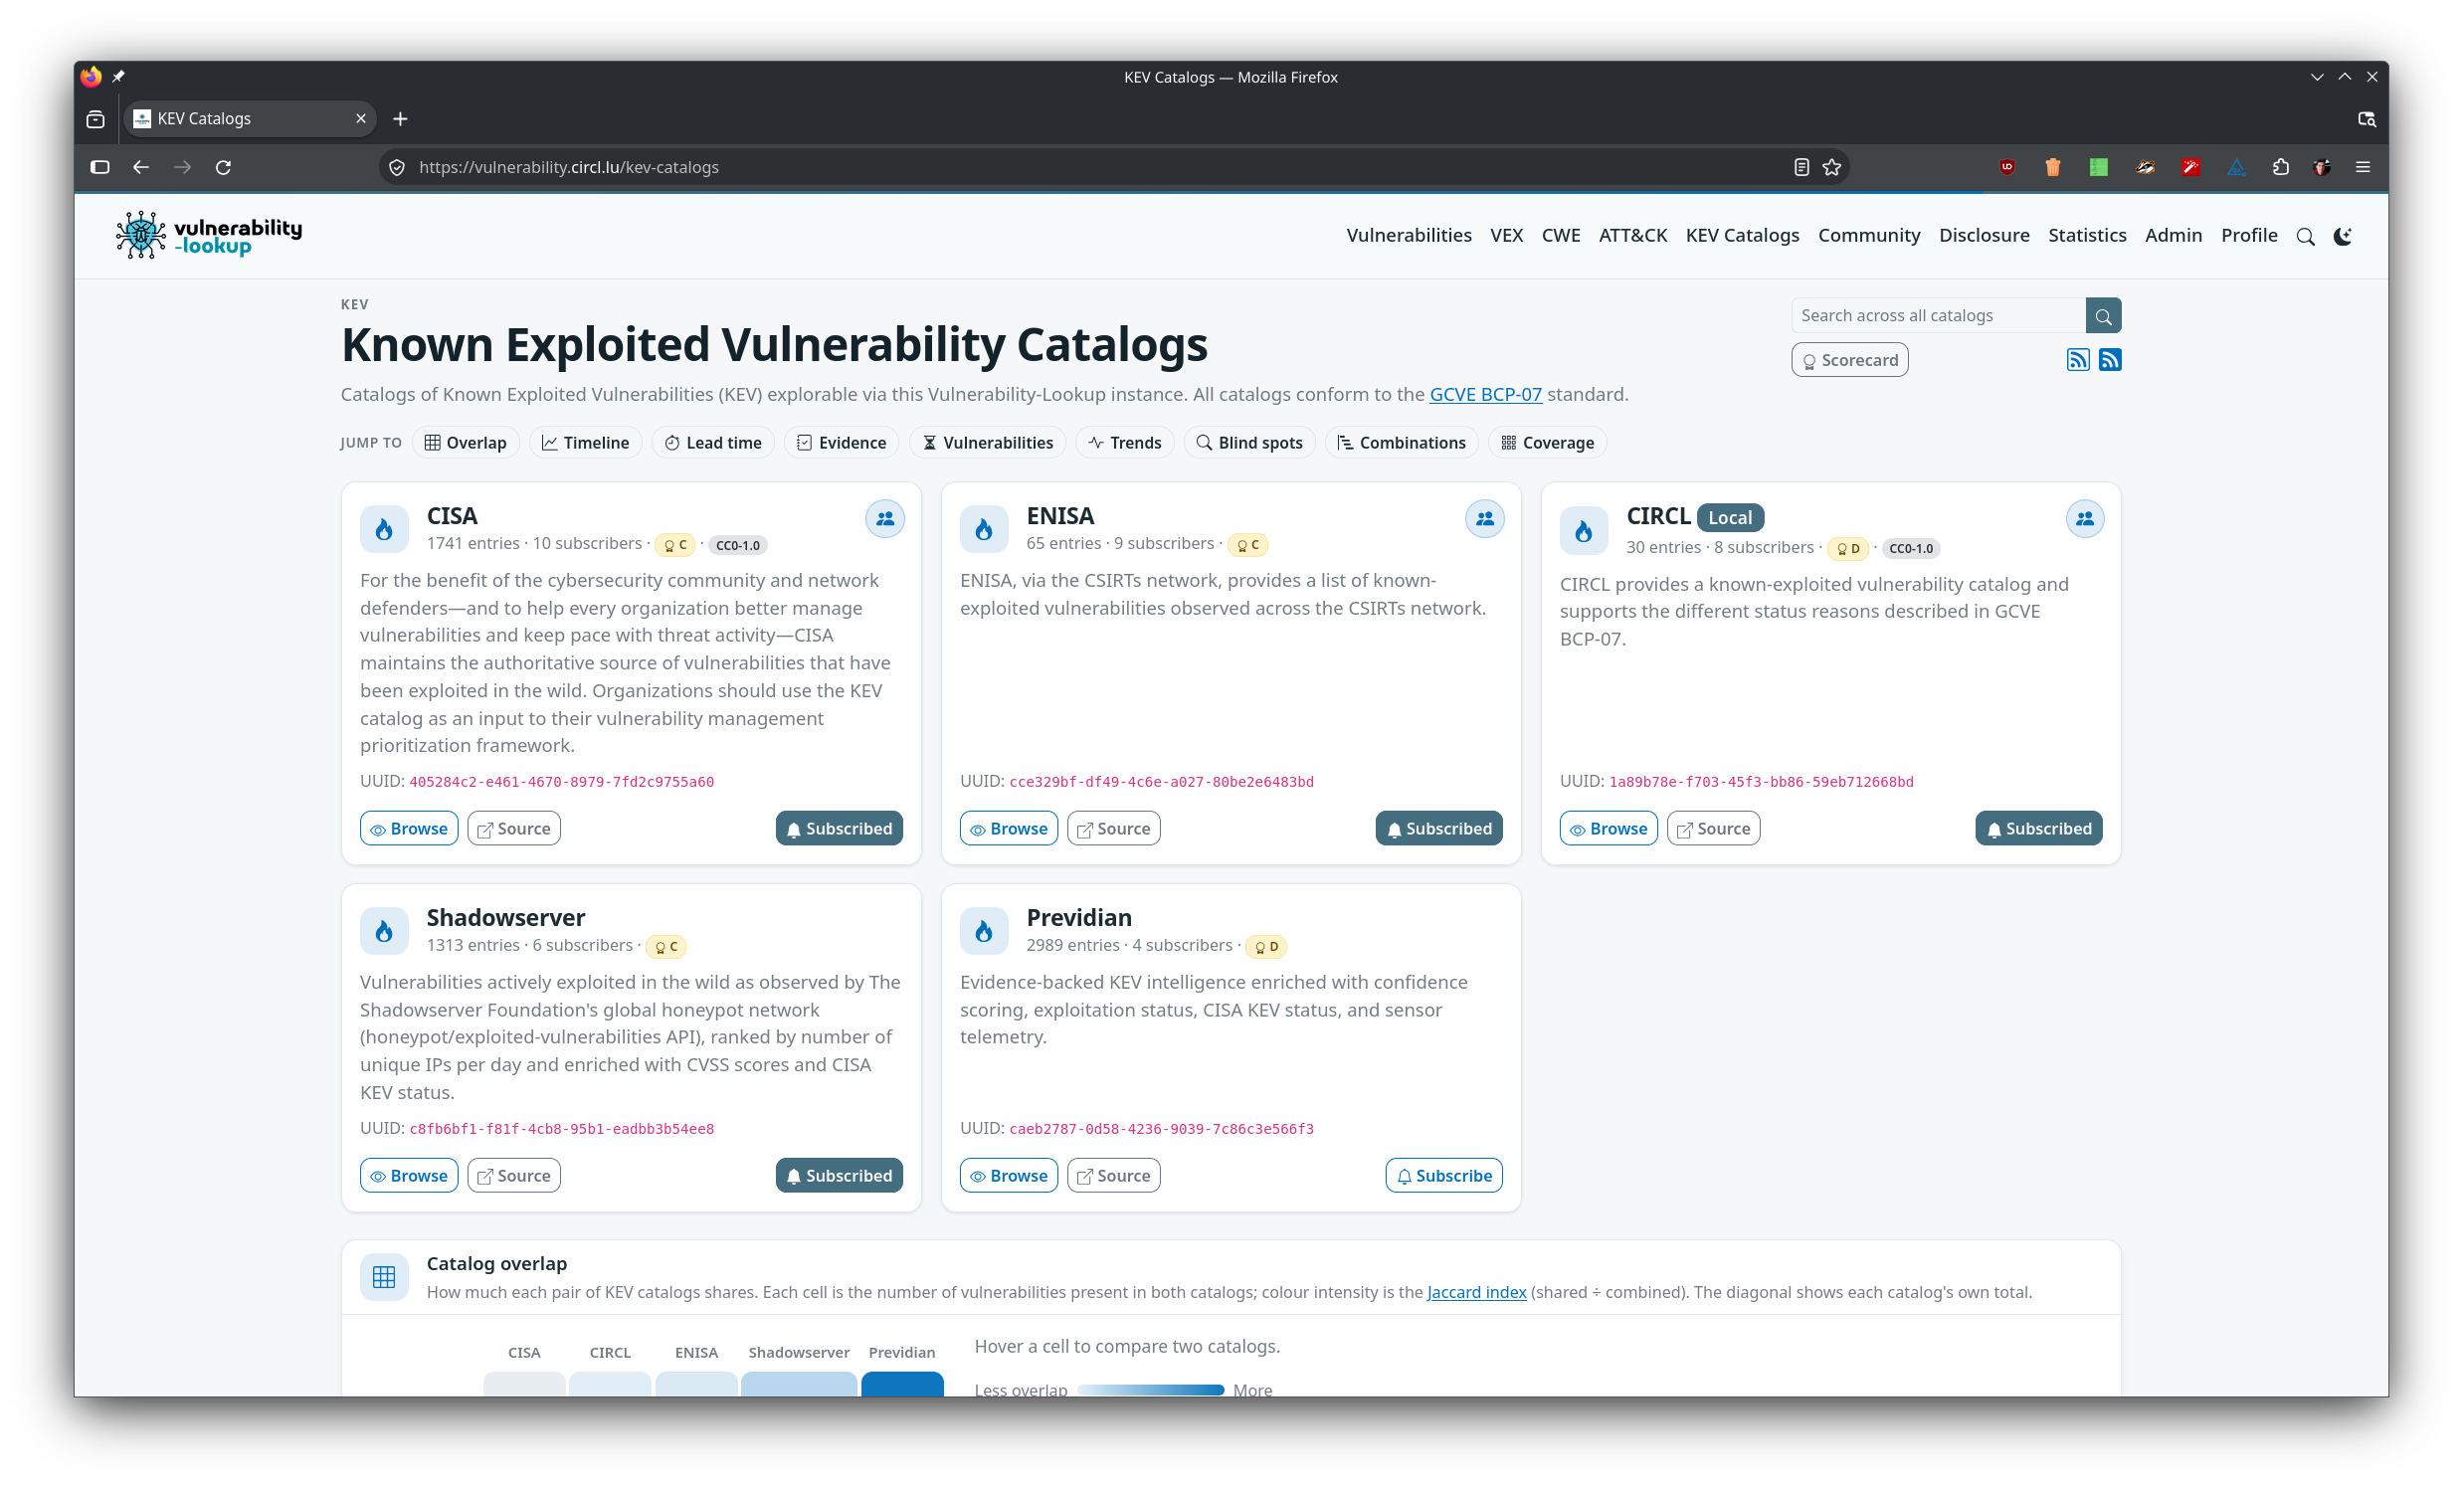
Task: Jump to the Overlap section
Action: click(x=466, y=443)
